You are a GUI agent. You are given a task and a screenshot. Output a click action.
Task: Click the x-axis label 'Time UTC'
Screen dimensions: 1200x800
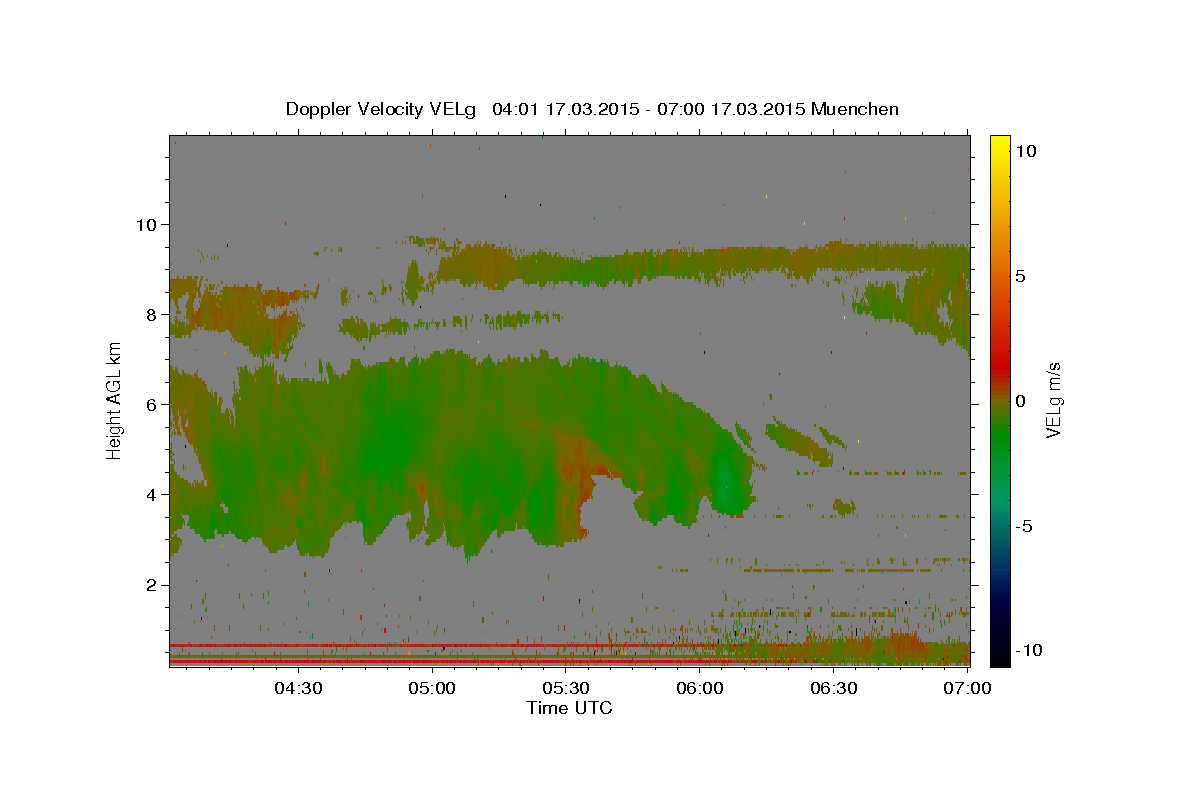[569, 708]
